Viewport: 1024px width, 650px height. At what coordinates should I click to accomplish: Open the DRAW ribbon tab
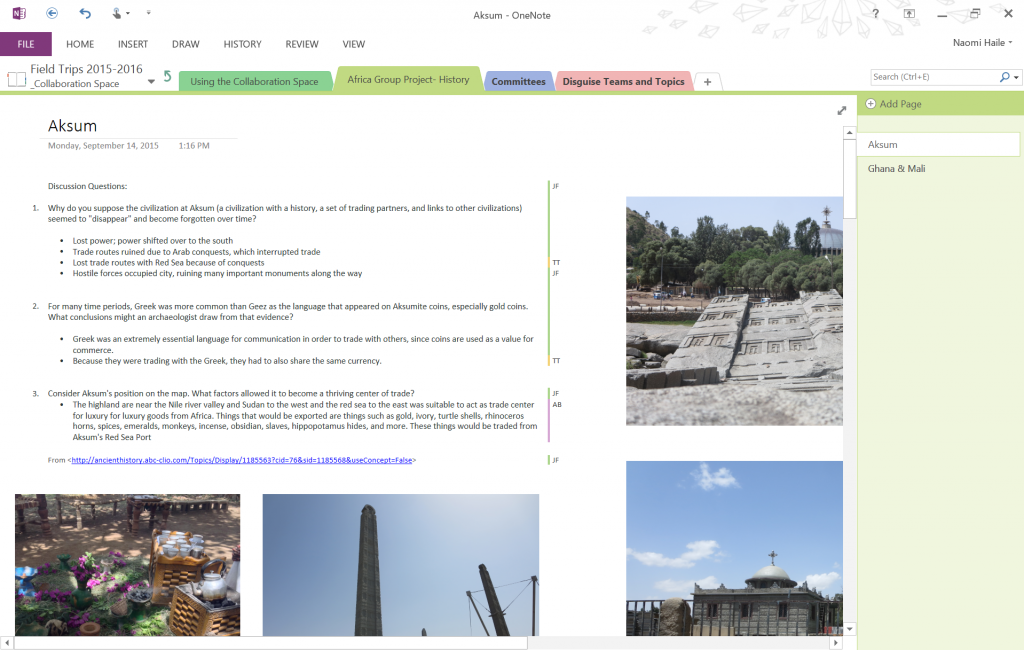185,44
